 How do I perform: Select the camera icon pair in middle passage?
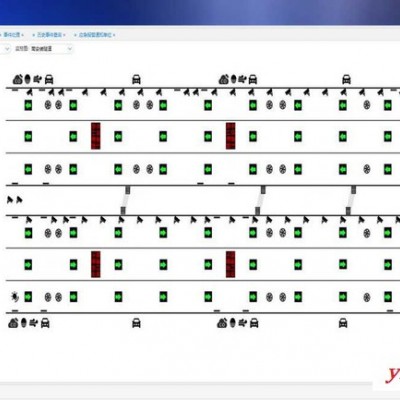click(15, 200)
